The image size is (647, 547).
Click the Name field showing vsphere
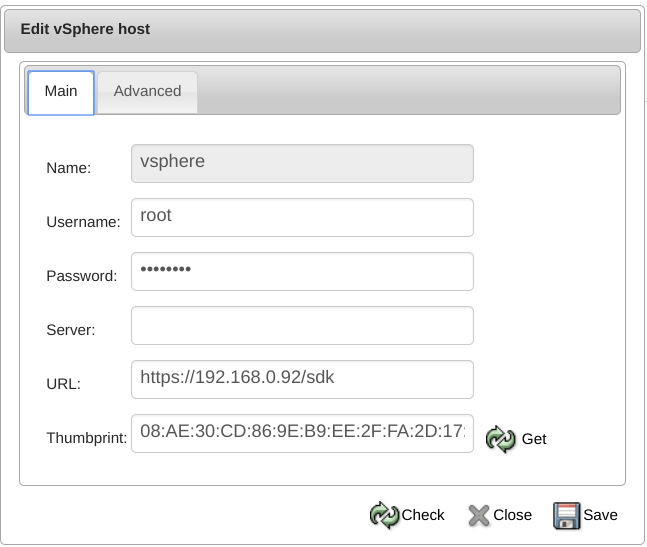(x=302, y=163)
